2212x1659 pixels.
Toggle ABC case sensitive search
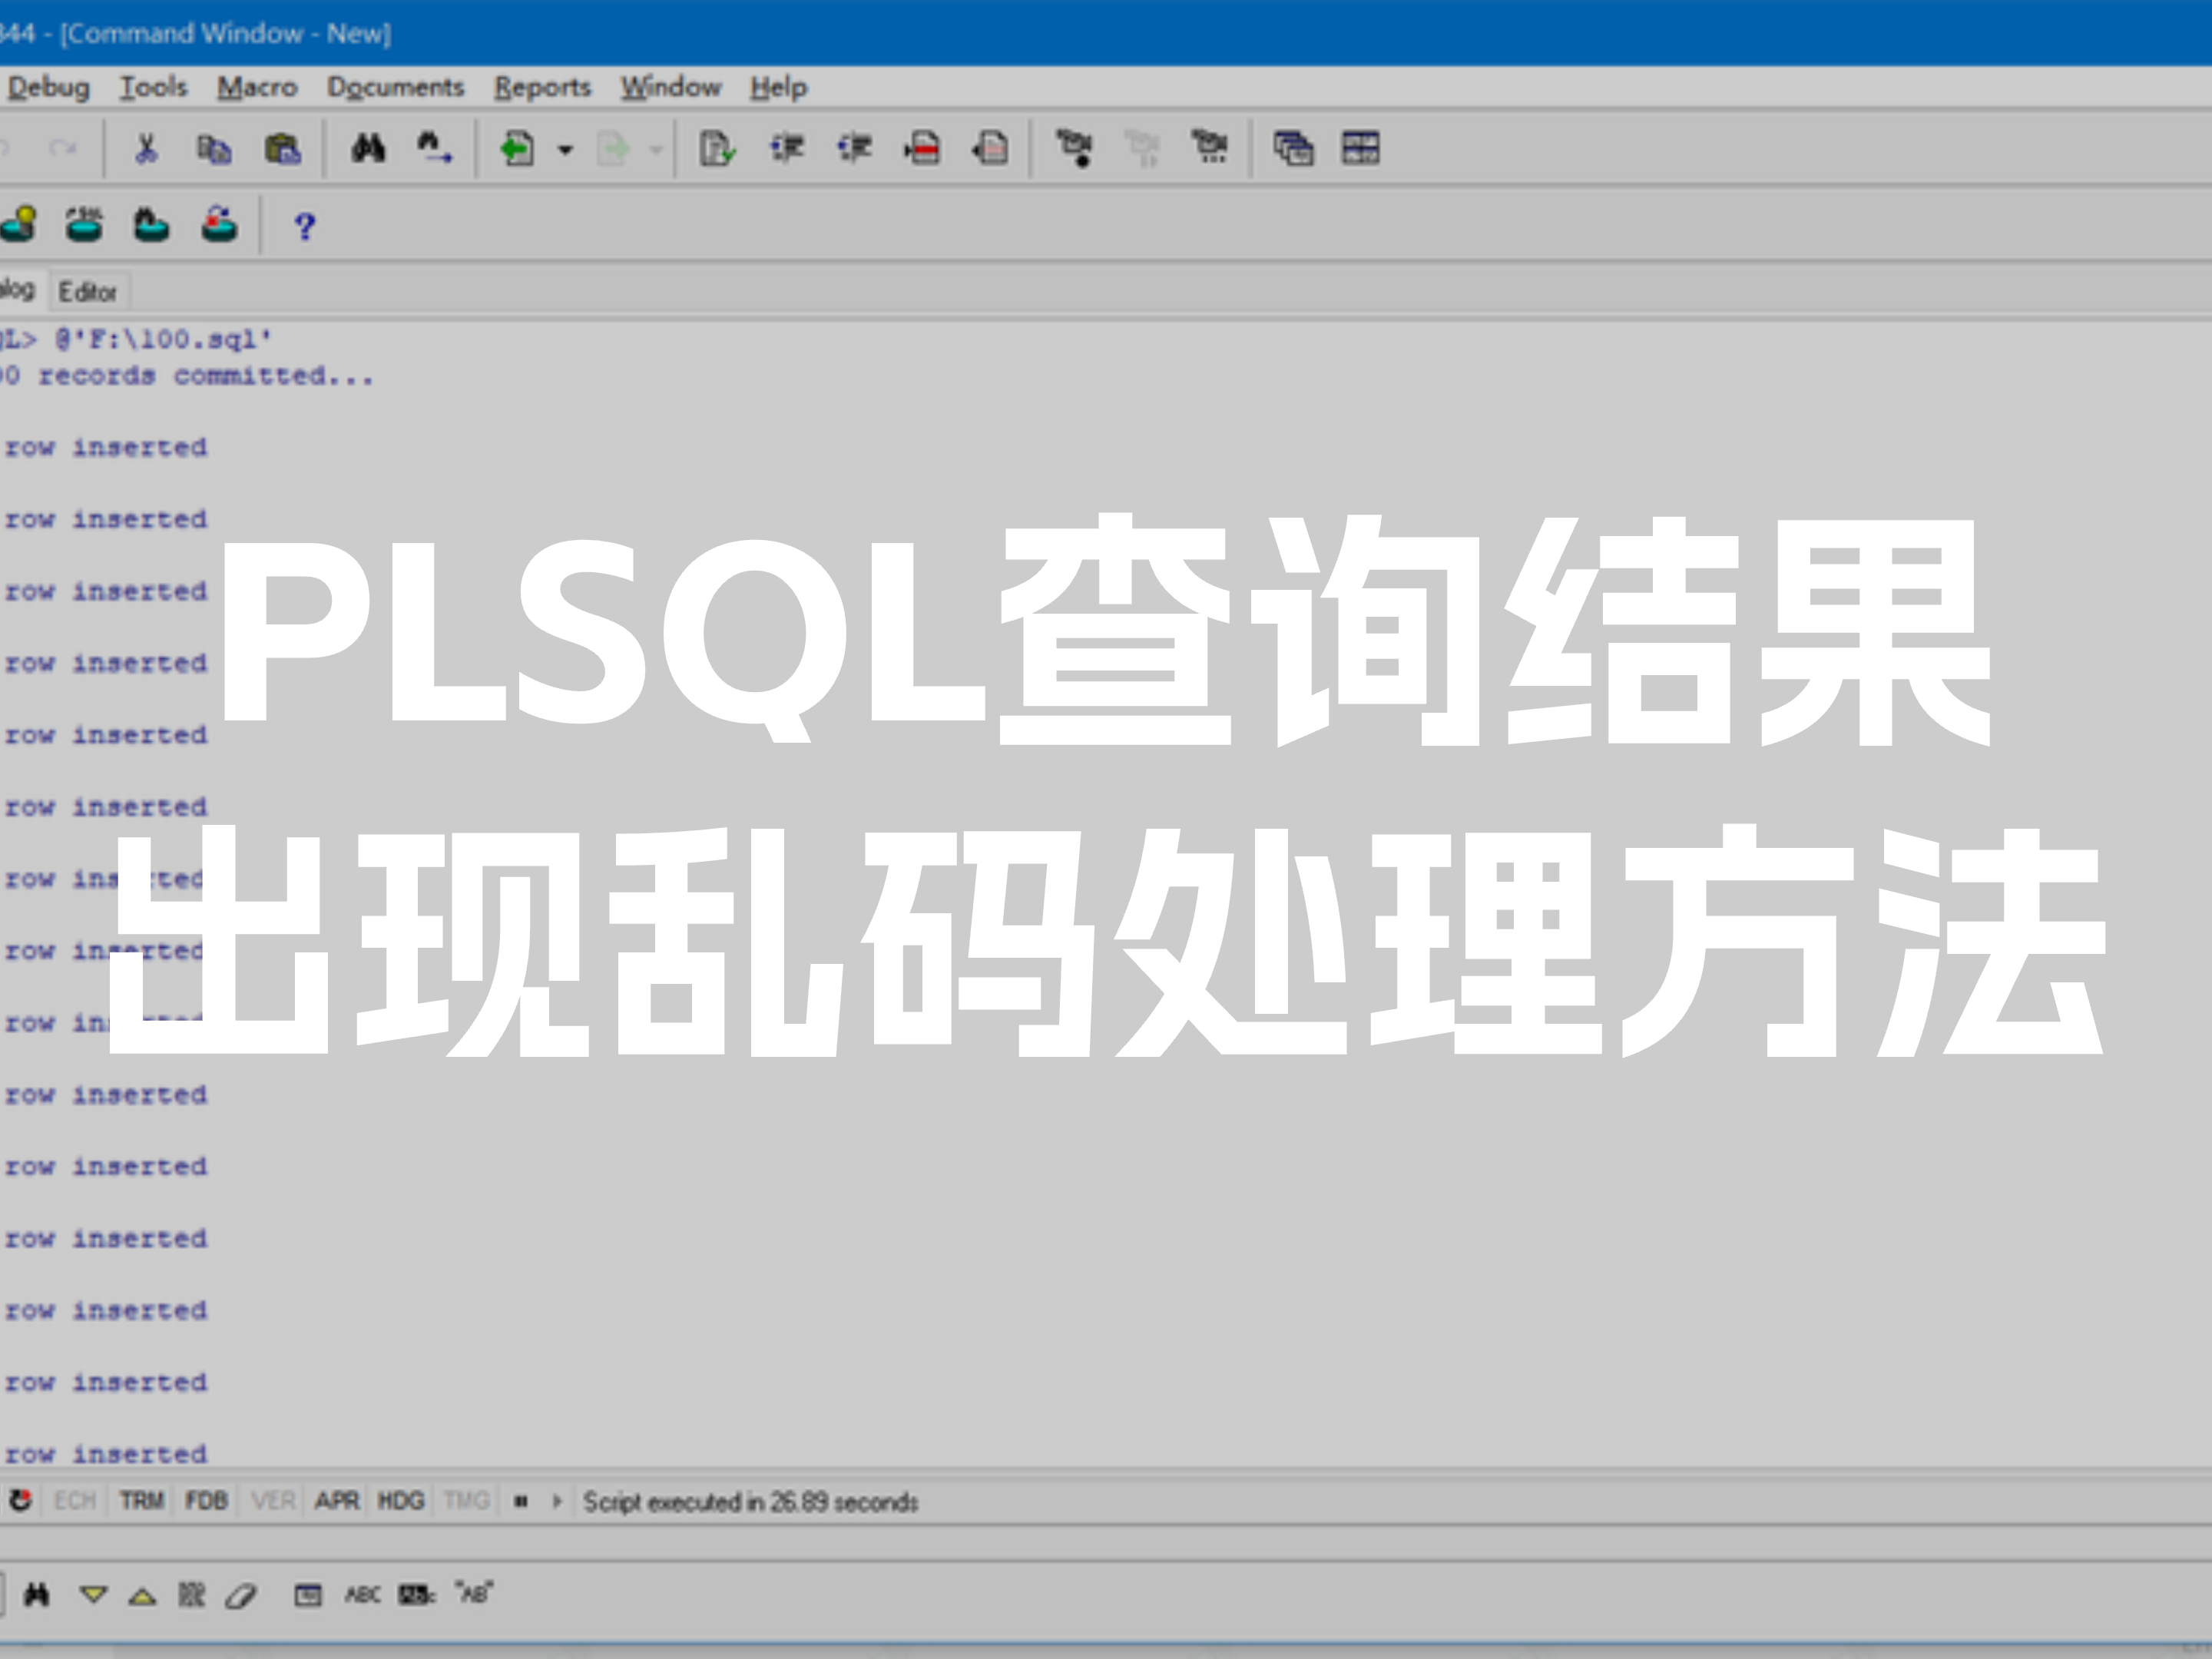tap(362, 1594)
